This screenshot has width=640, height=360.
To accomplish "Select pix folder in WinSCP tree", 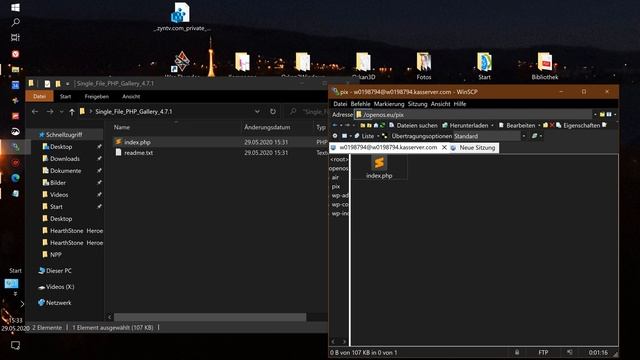I will [x=336, y=187].
